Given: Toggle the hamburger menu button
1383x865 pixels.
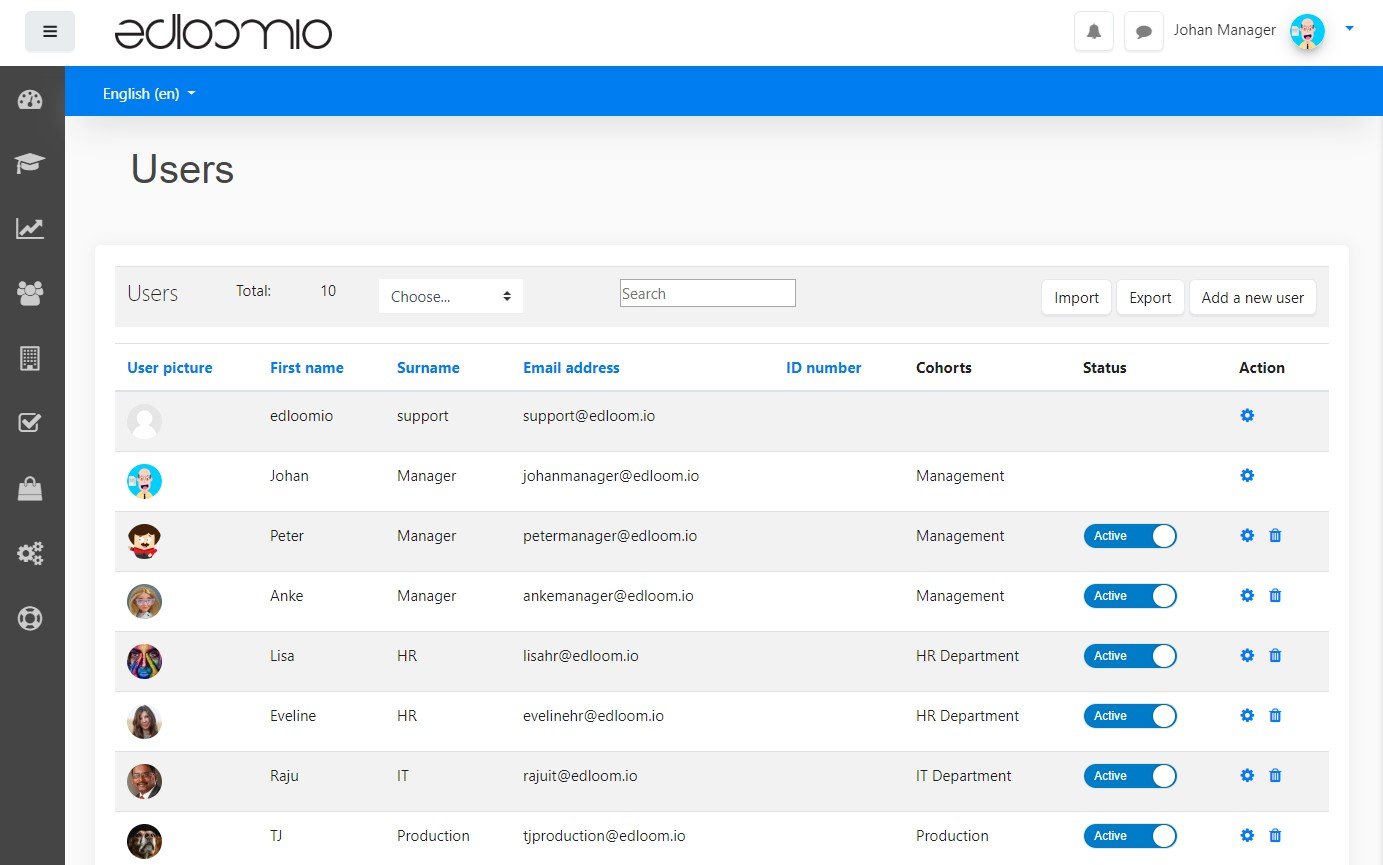Looking at the screenshot, I should click(50, 32).
